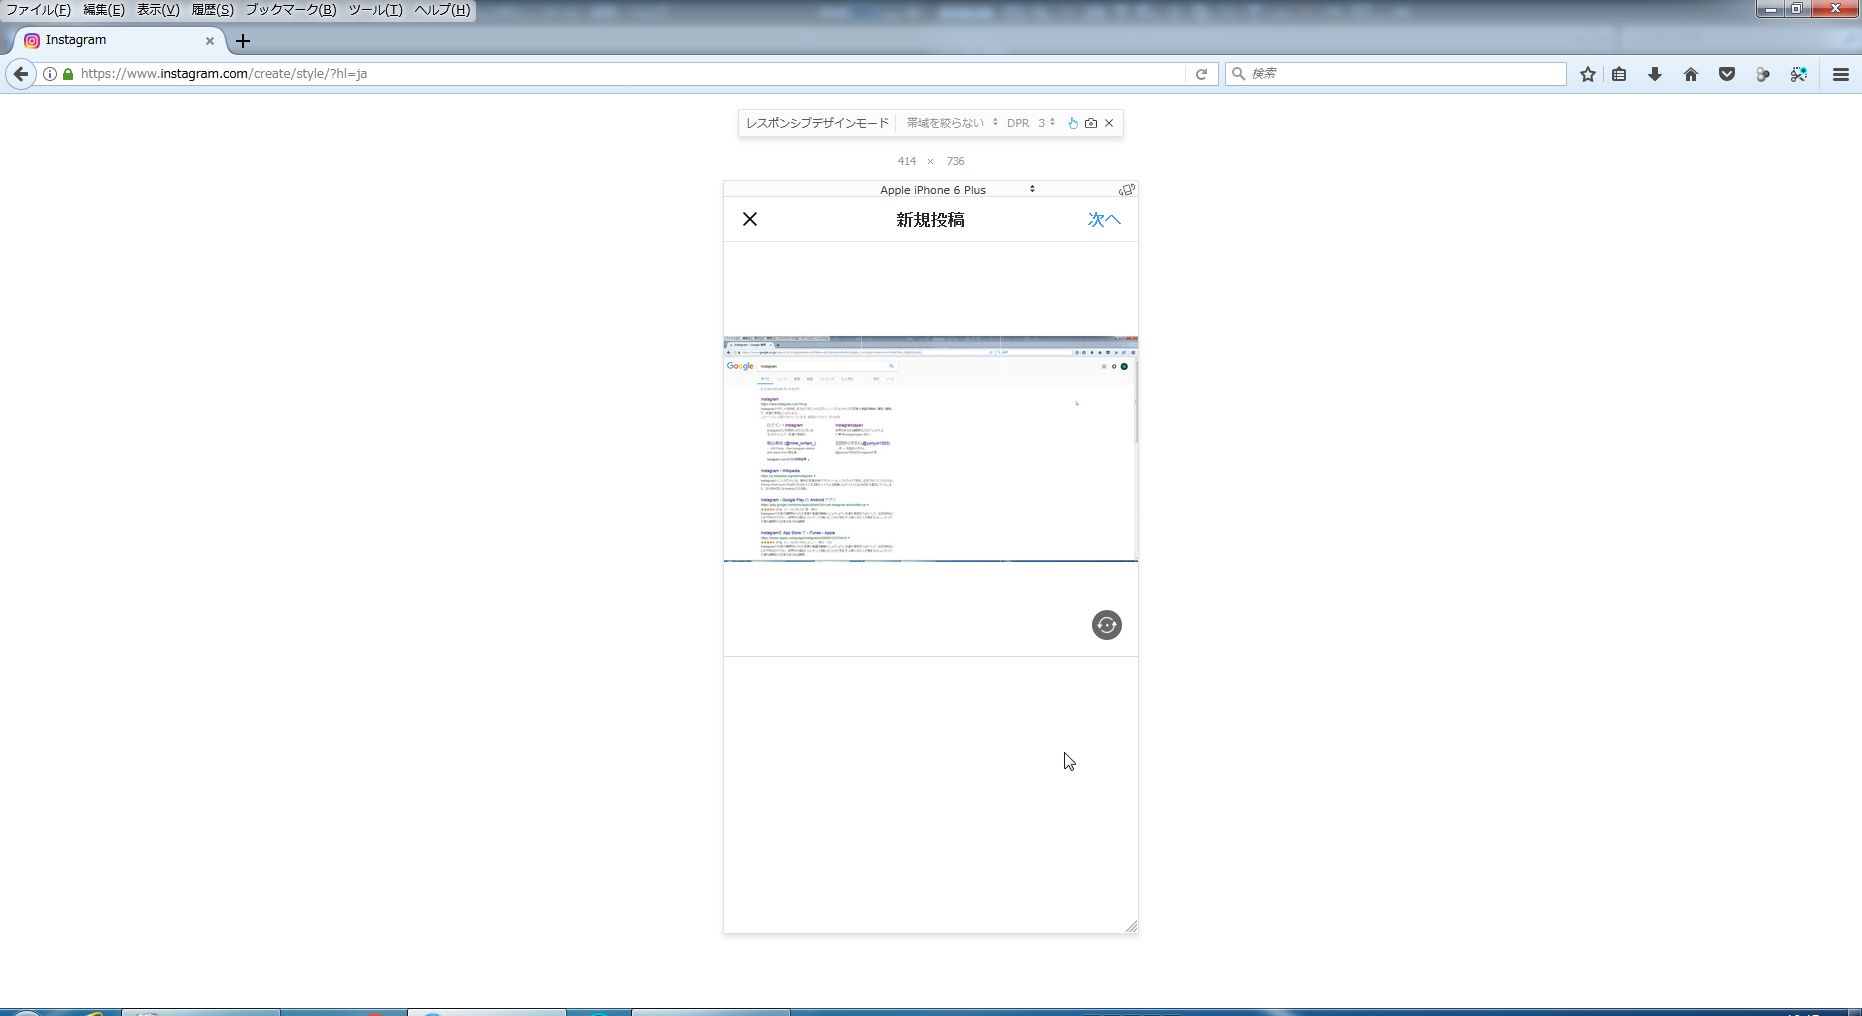
Task: Click the viewport height value 736
Action: 955,161
